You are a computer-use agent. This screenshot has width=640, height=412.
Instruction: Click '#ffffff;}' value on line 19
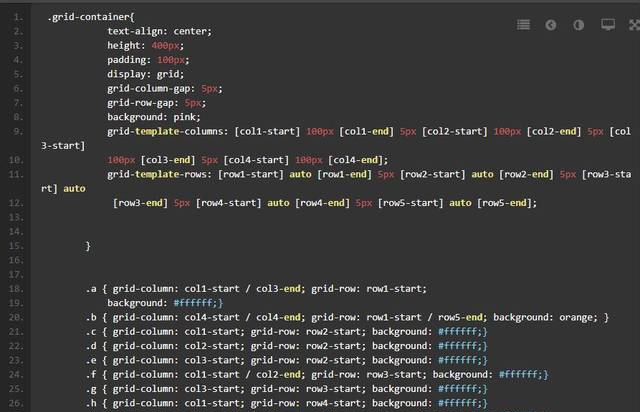pos(198,303)
